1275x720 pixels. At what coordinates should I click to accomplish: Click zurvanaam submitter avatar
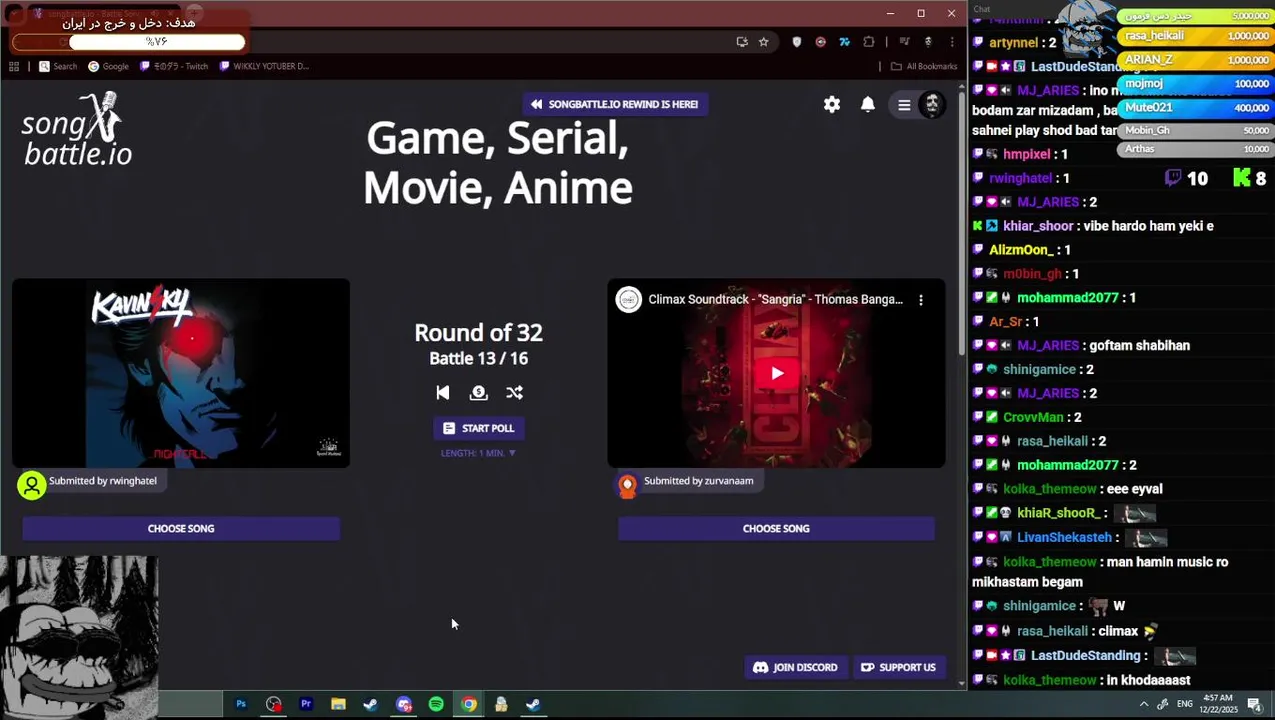tap(627, 485)
